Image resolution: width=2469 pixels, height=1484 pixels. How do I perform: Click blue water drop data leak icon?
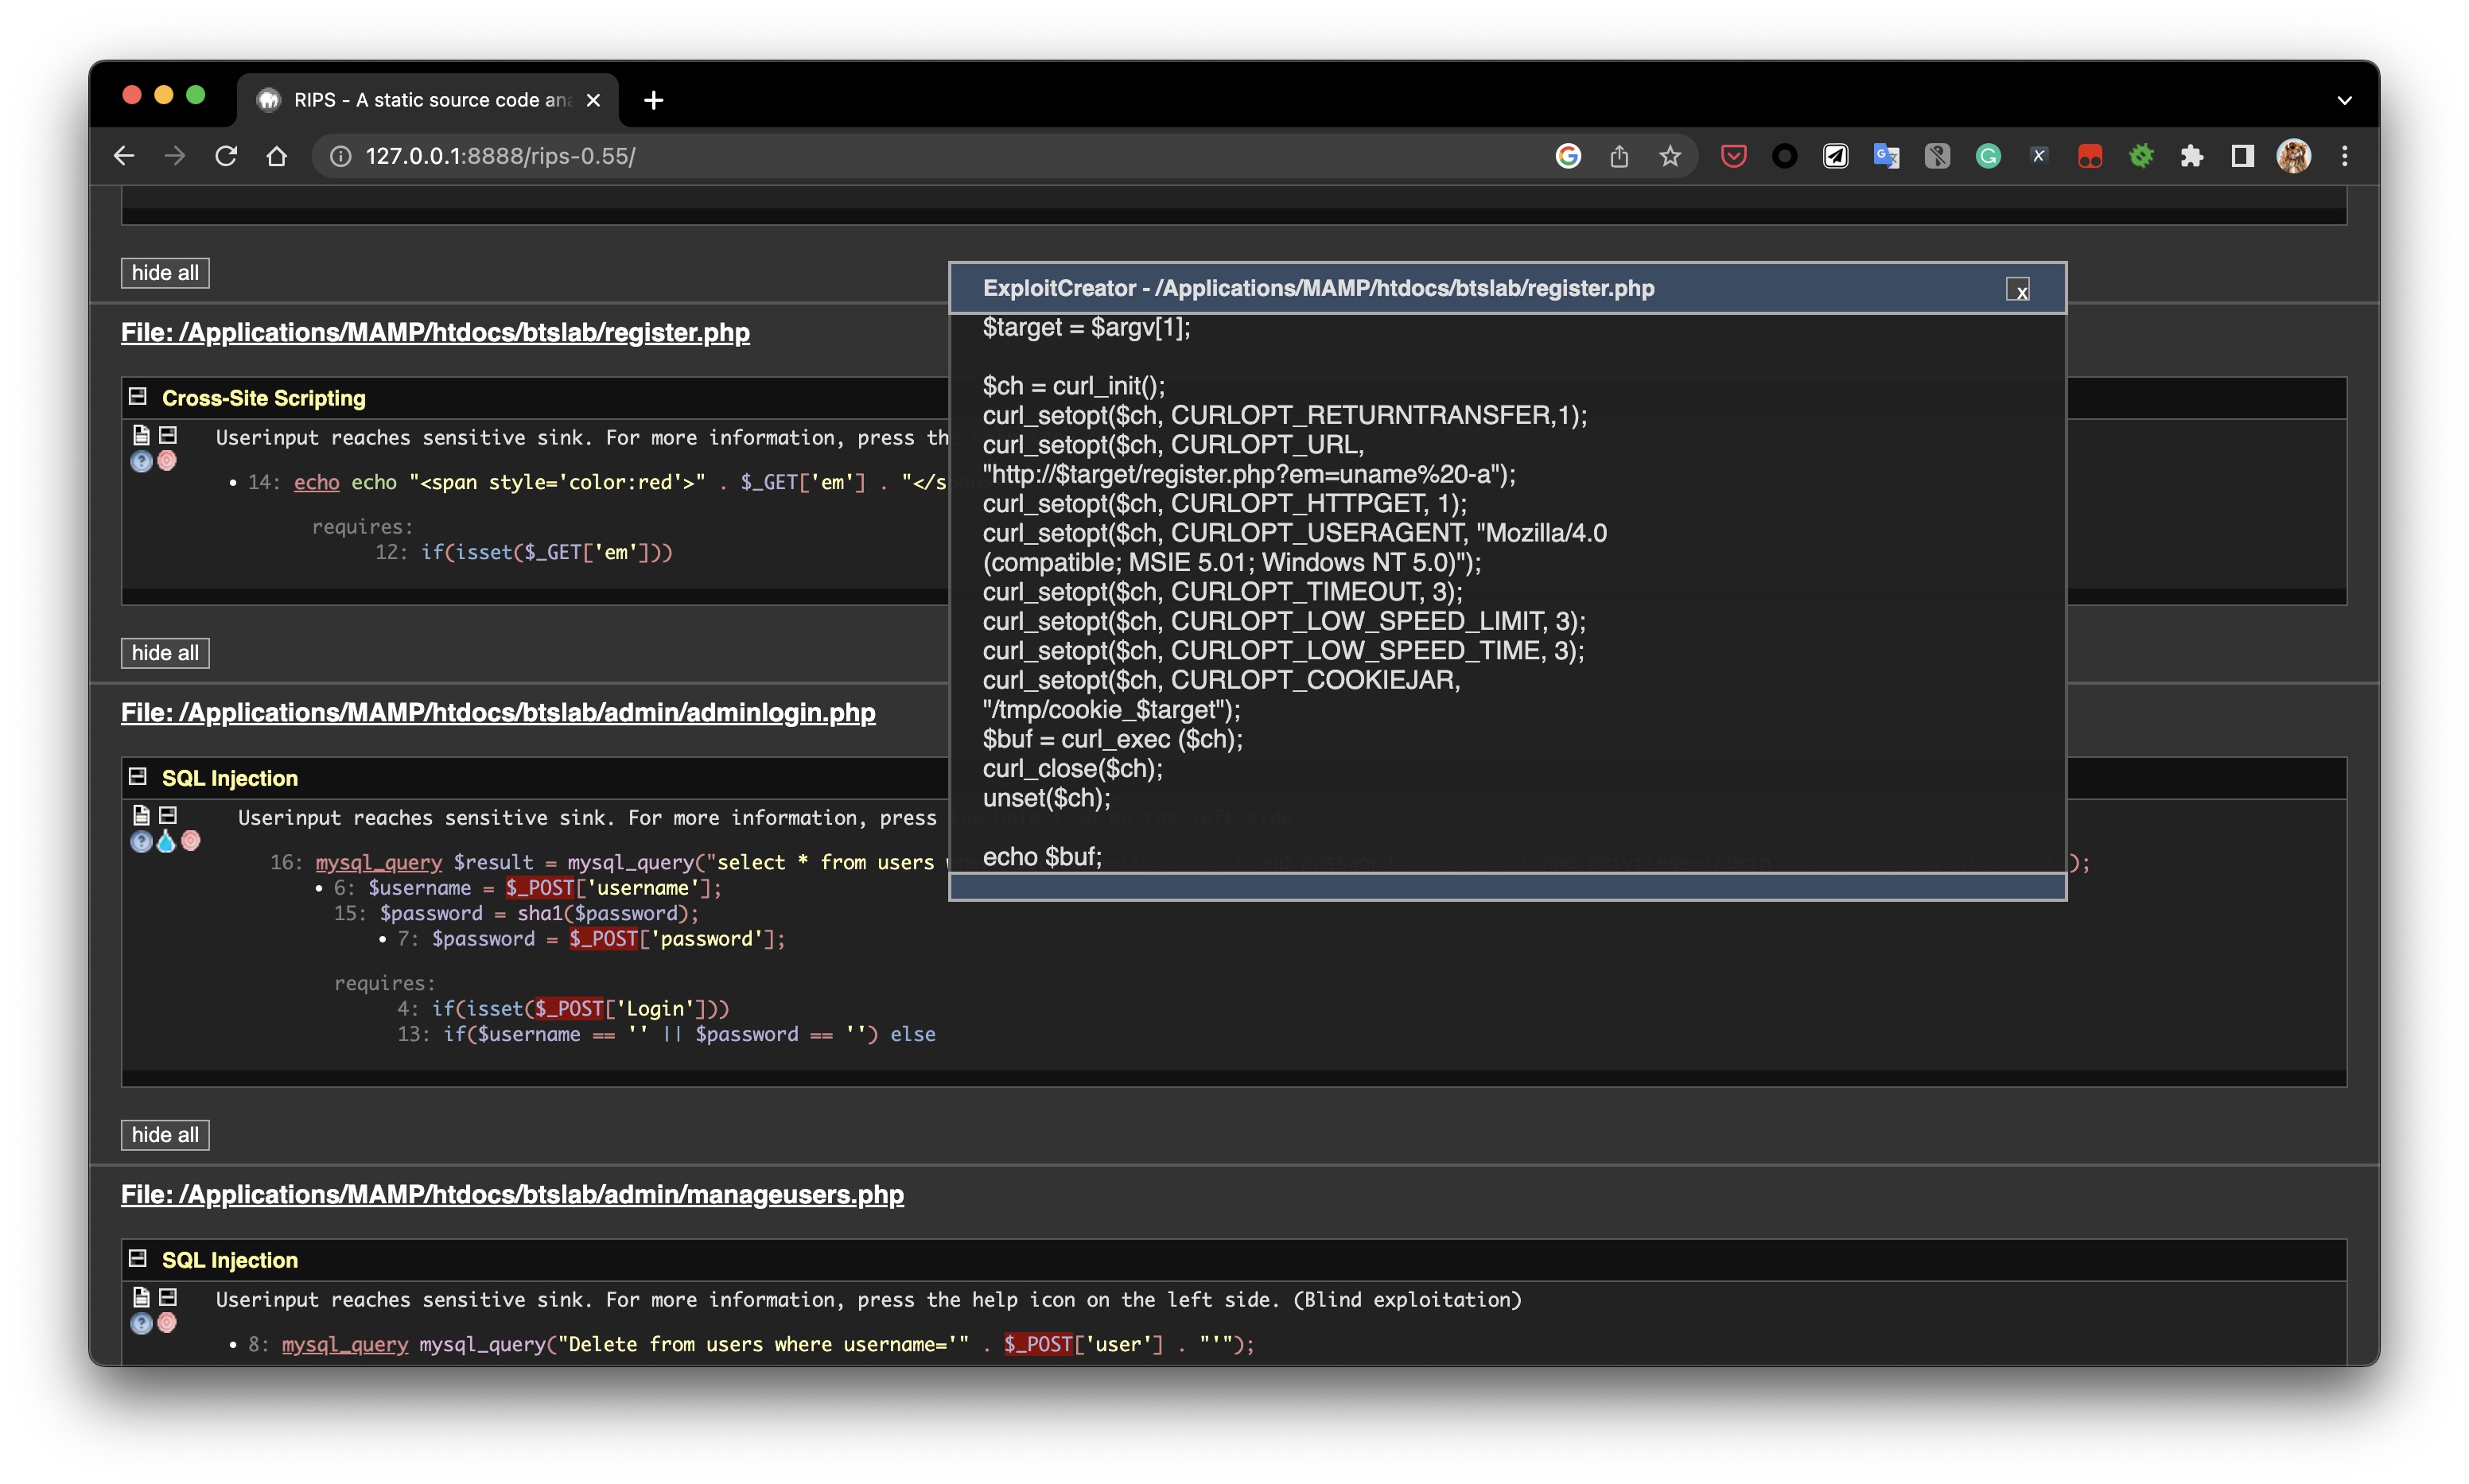166,842
